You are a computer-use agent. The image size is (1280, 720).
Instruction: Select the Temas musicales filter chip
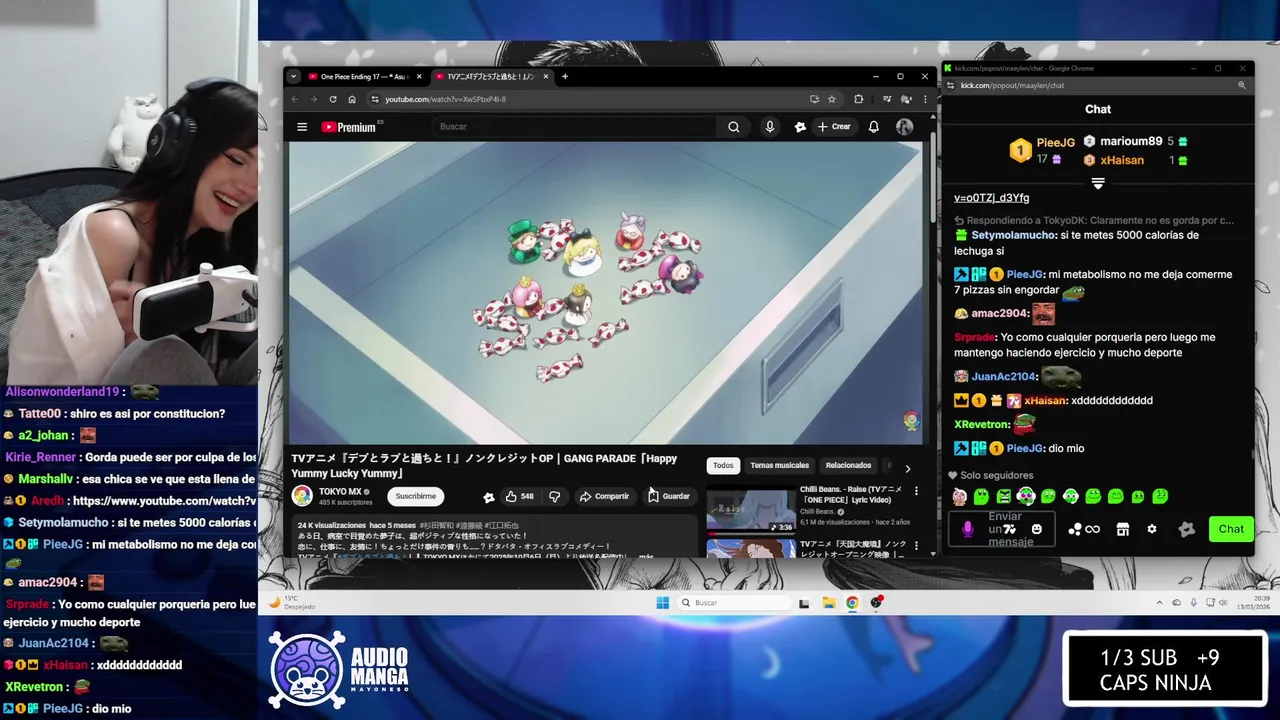pos(779,465)
